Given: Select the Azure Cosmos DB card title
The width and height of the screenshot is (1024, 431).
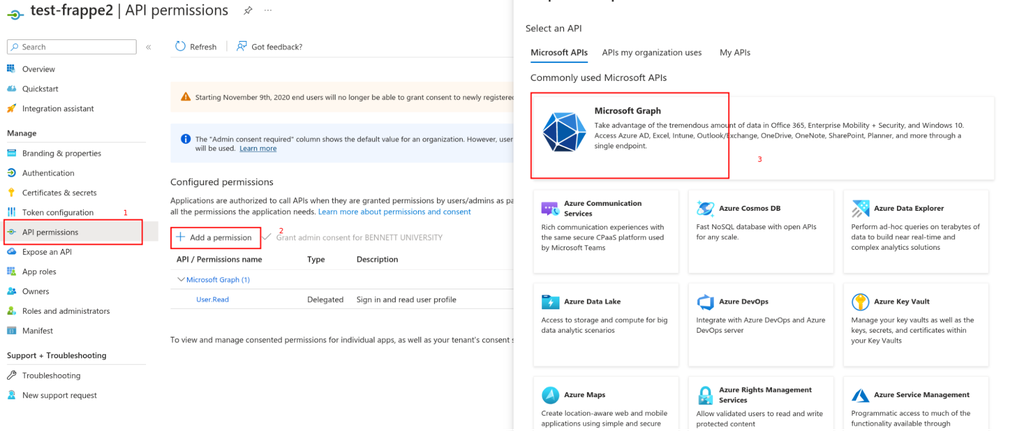Looking at the screenshot, I should [750, 208].
